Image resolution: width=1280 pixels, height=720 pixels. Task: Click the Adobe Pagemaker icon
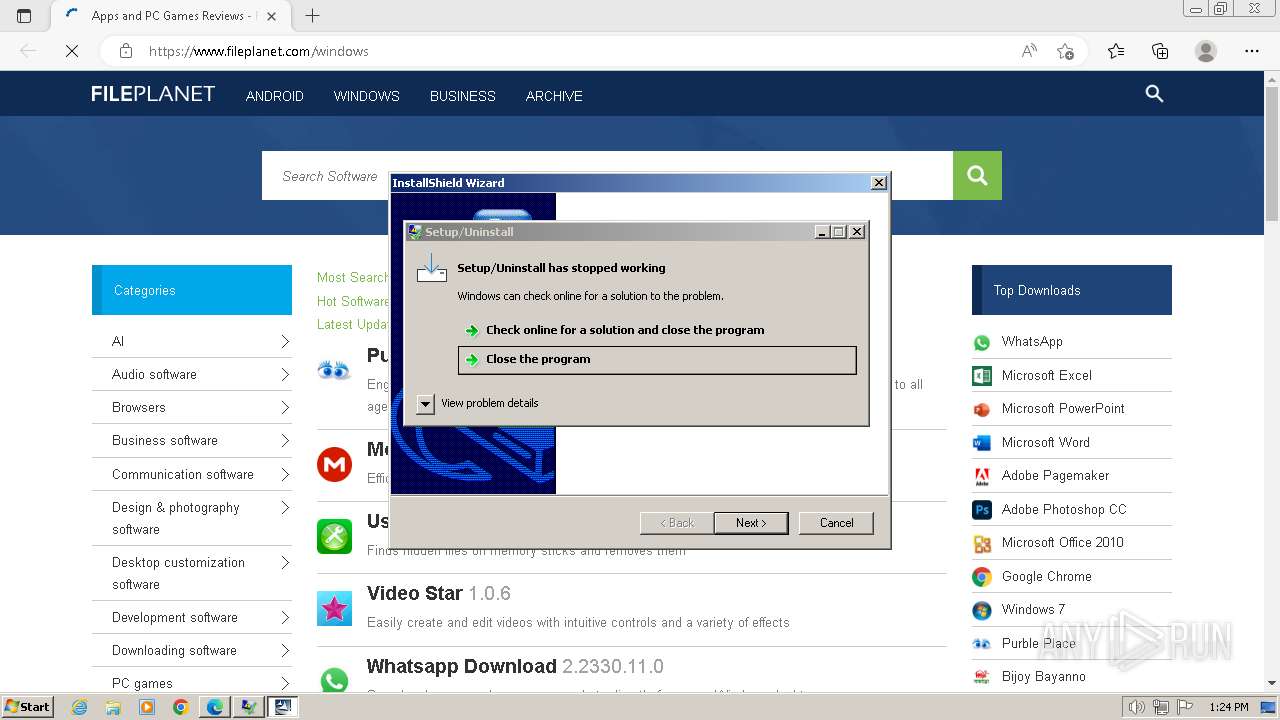(x=982, y=476)
